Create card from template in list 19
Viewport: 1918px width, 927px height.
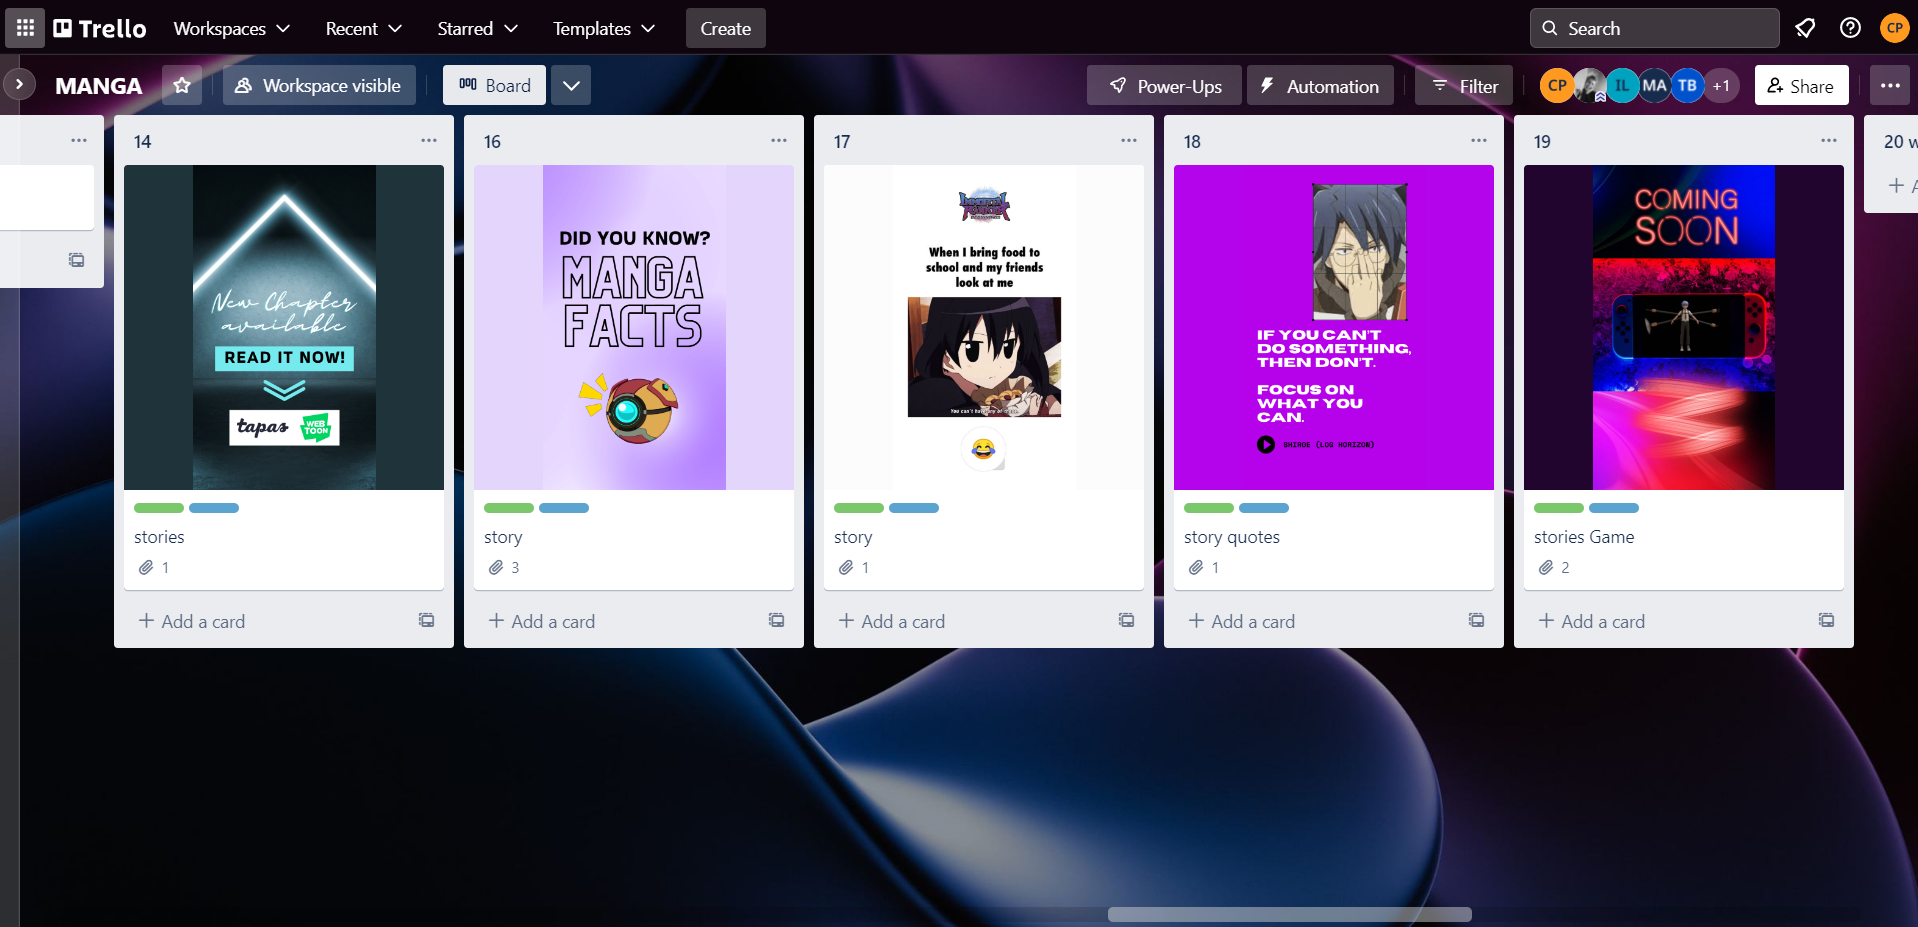(1827, 620)
